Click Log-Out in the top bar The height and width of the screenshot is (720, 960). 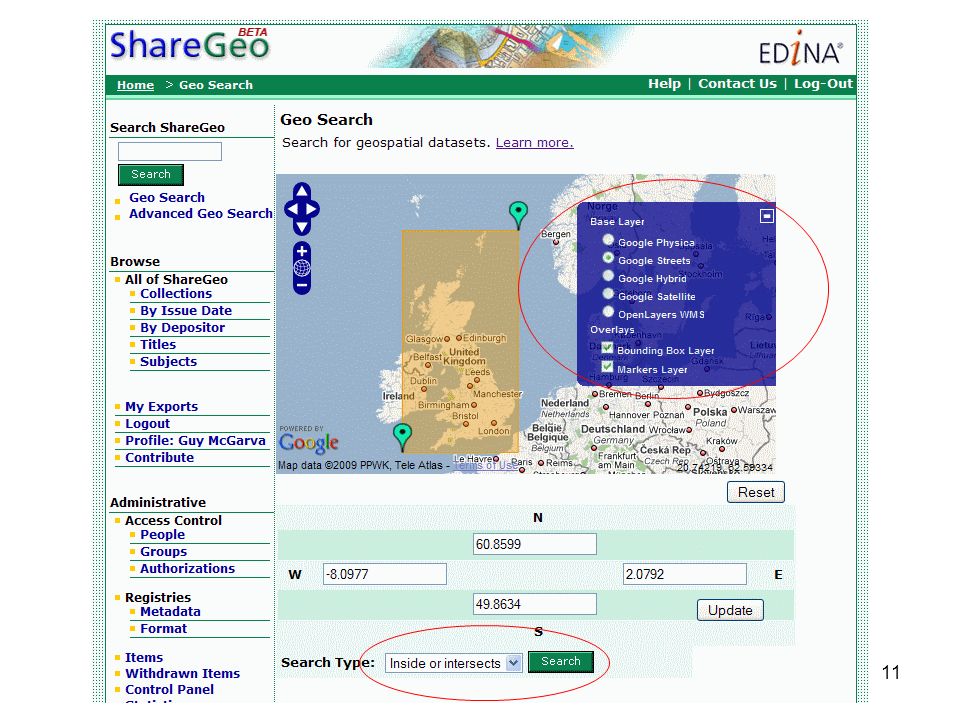point(823,84)
